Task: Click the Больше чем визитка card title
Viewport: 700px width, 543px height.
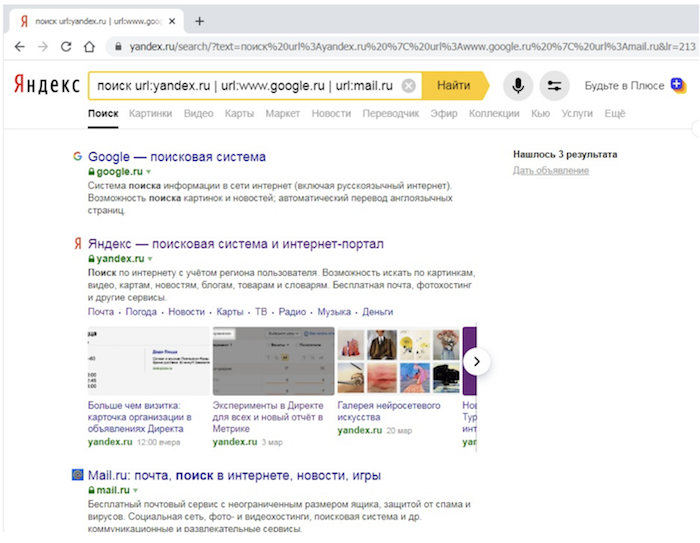Action: (x=140, y=417)
